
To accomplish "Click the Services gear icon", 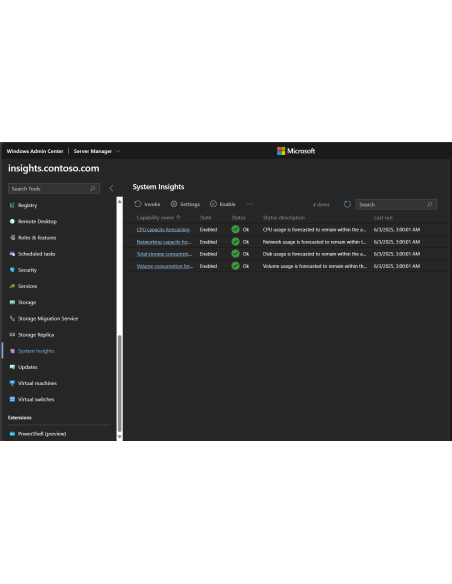I will coord(12,286).
